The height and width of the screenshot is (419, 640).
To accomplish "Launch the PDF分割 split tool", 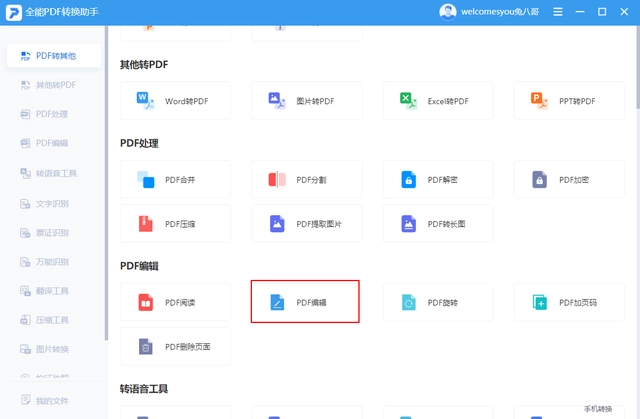I will pos(307,180).
